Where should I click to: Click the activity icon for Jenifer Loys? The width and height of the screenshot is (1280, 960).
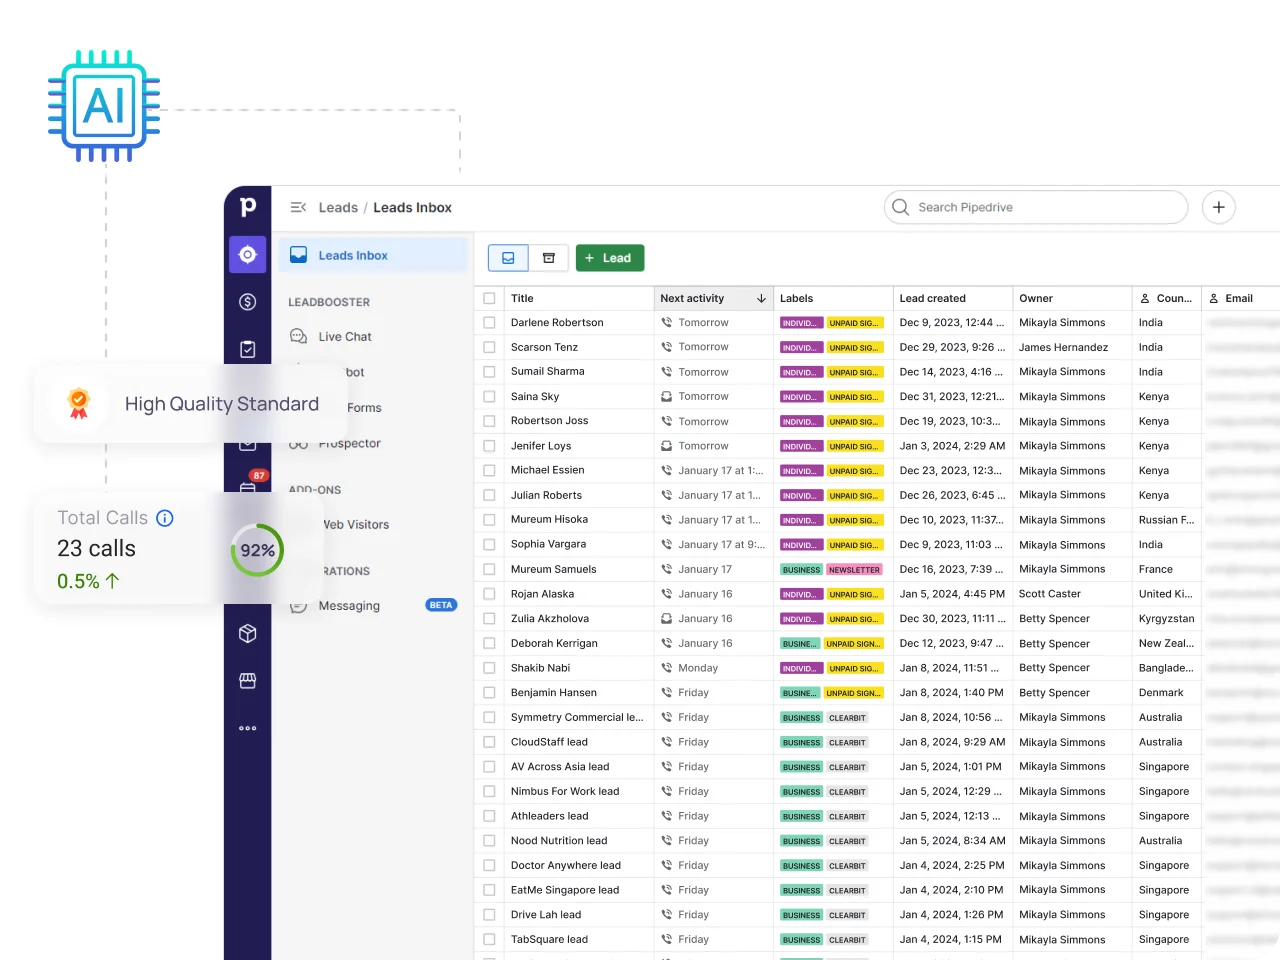pyautogui.click(x=666, y=446)
